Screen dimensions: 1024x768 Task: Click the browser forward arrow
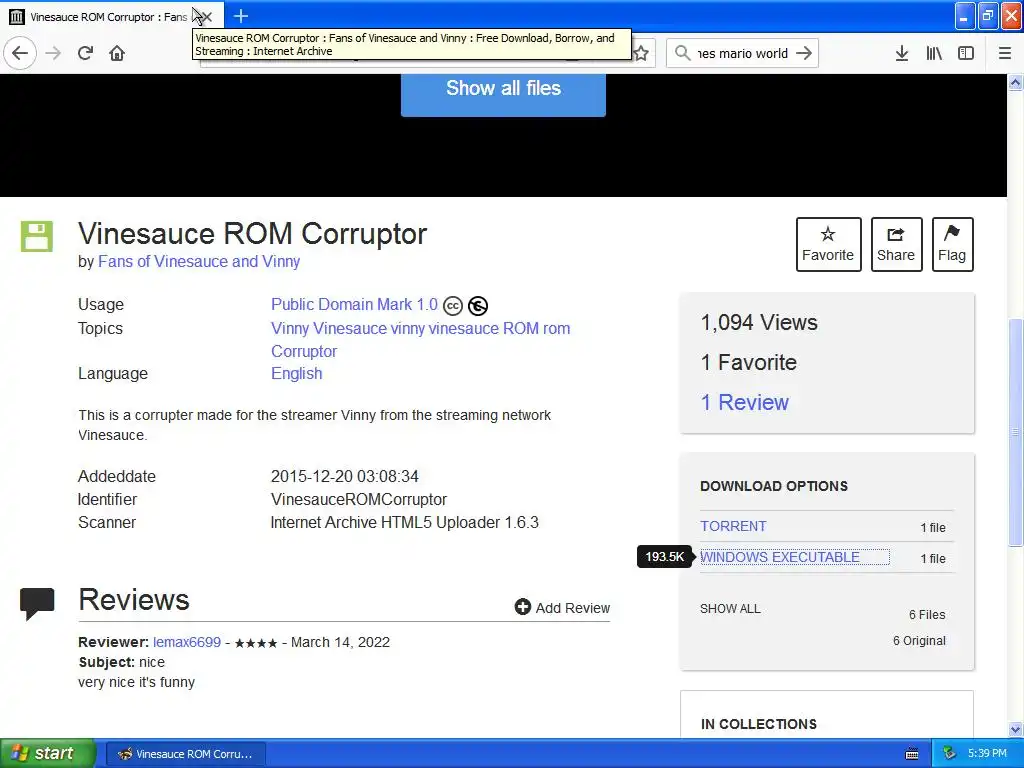[x=54, y=53]
